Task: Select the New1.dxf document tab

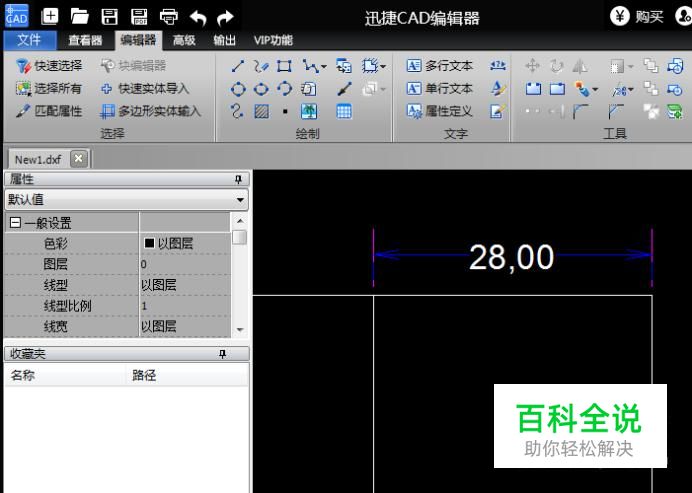Action: pos(38,159)
